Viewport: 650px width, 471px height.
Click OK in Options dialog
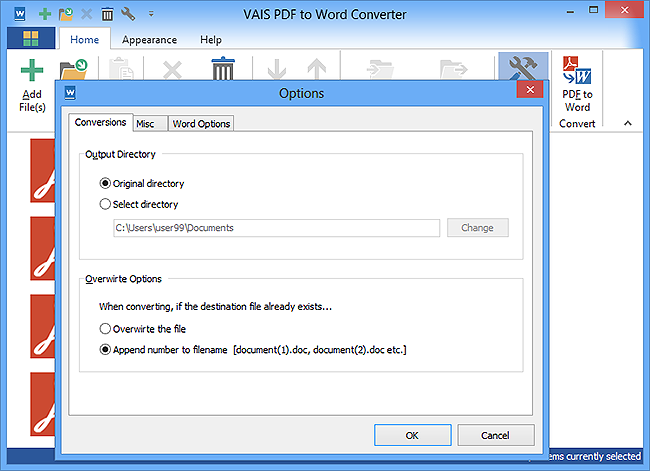(412, 435)
